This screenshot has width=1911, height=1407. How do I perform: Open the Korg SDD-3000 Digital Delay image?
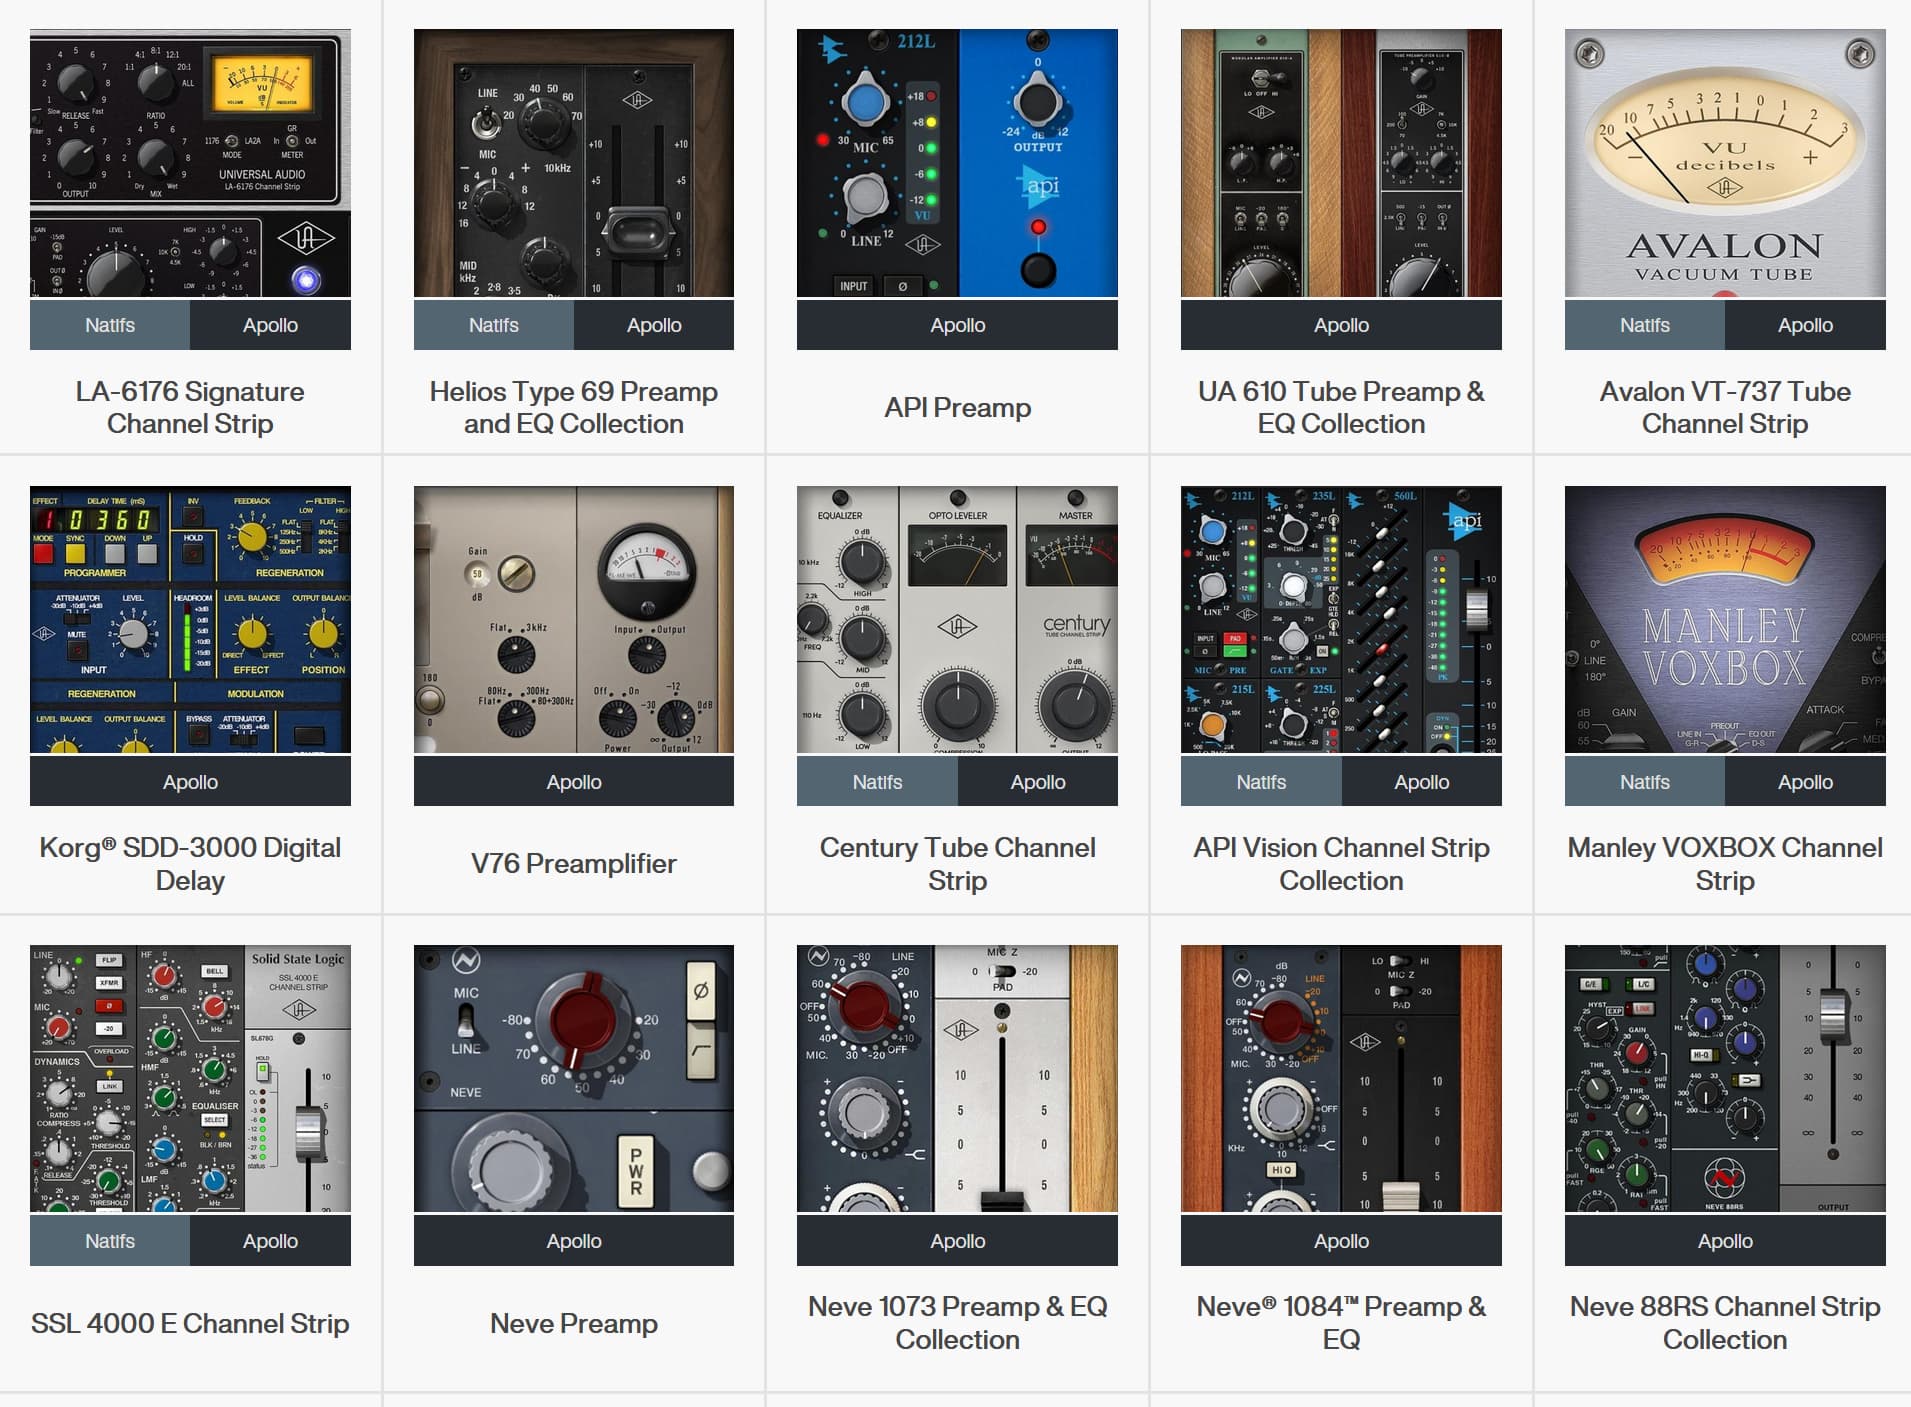click(x=190, y=619)
